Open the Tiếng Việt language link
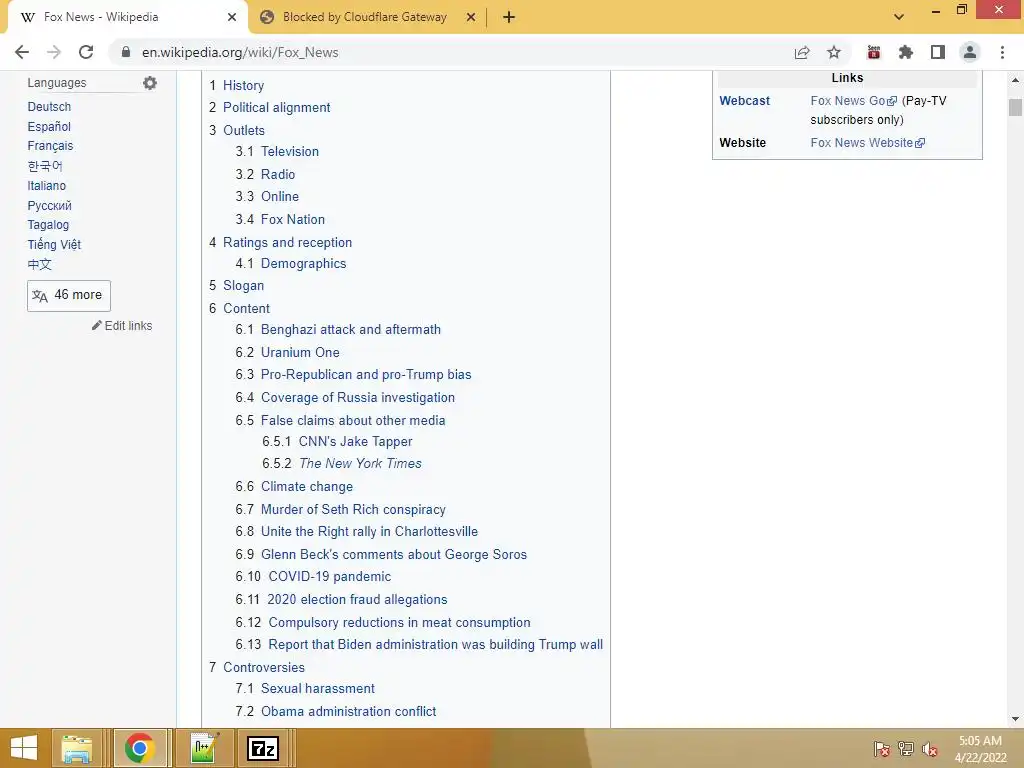Viewport: 1024px width, 768px height. click(x=54, y=244)
